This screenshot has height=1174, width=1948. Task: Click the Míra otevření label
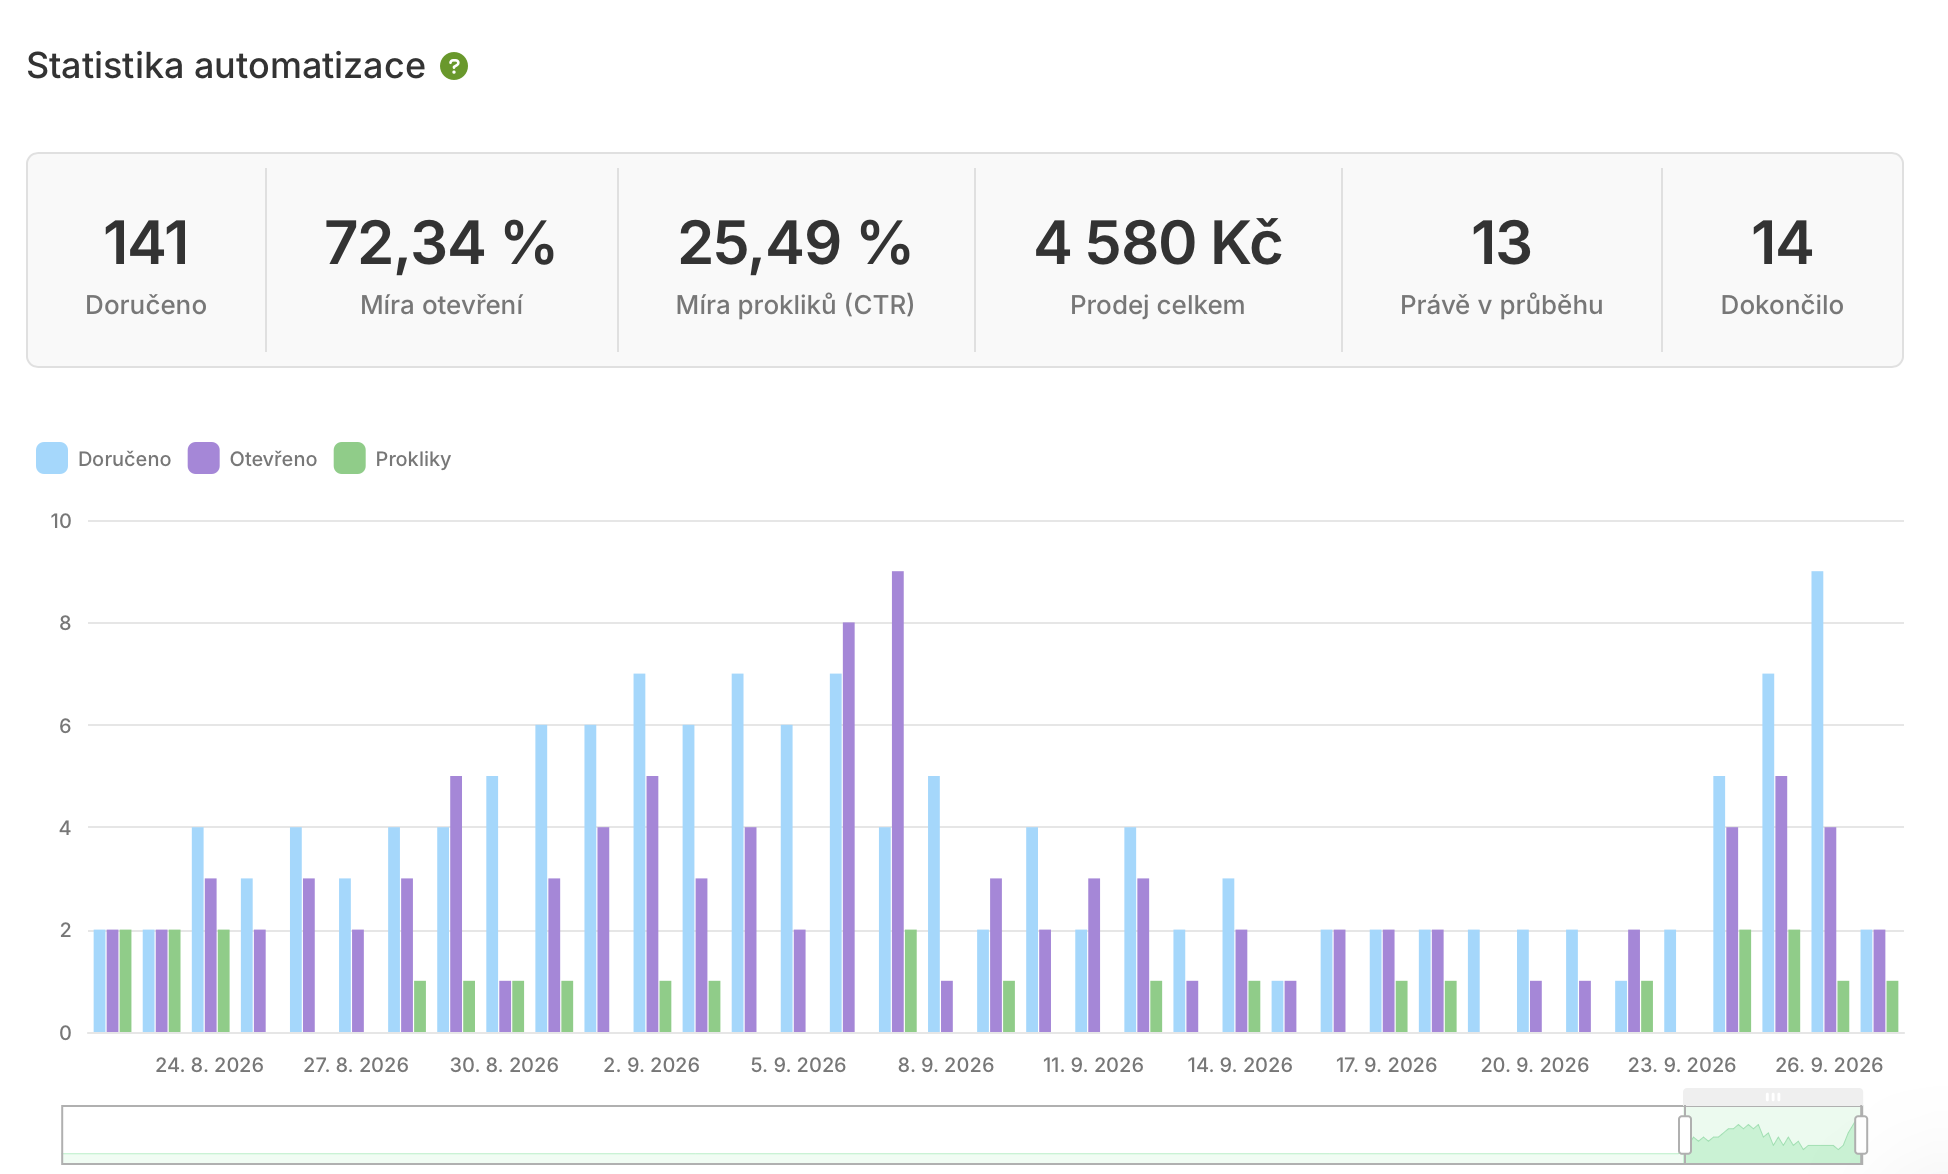[x=441, y=305]
